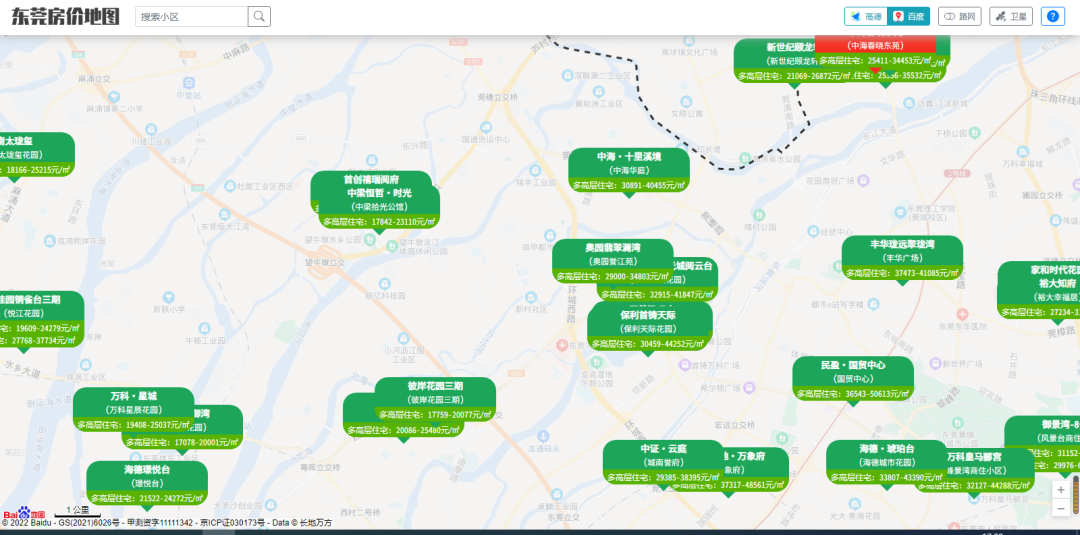Click the search magnifier button
This screenshot has height=535, width=1080.
click(x=260, y=17)
